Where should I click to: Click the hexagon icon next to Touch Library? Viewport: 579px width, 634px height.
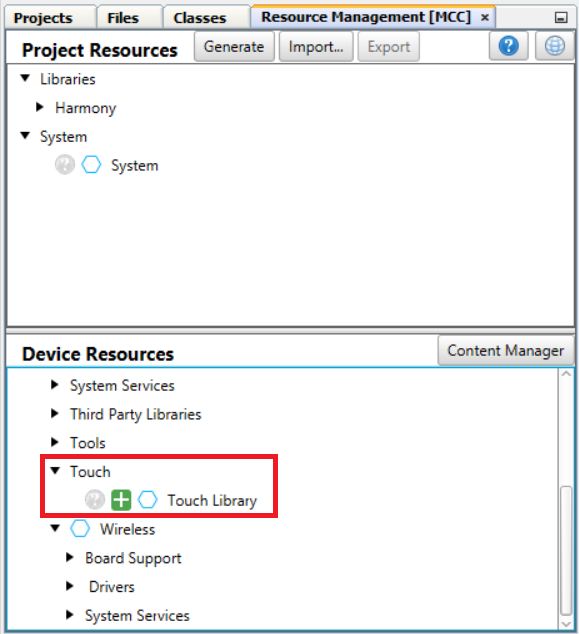pos(148,500)
